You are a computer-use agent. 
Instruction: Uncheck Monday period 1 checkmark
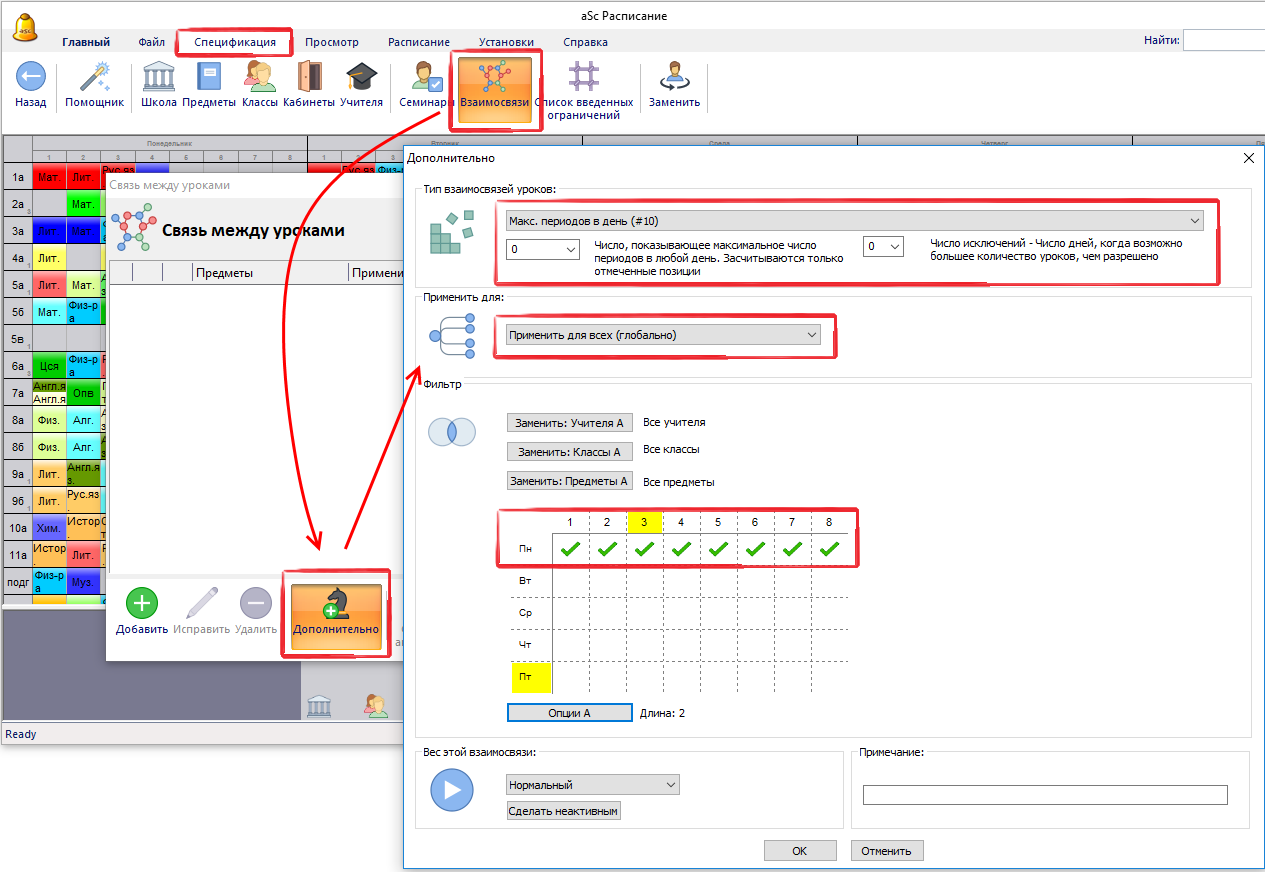pos(570,548)
